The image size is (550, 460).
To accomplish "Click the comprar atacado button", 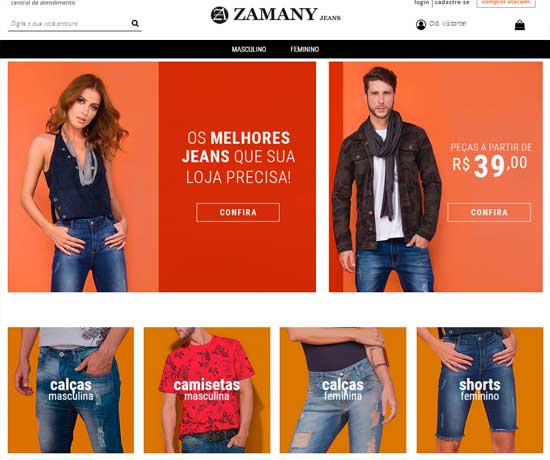I will [506, 3].
